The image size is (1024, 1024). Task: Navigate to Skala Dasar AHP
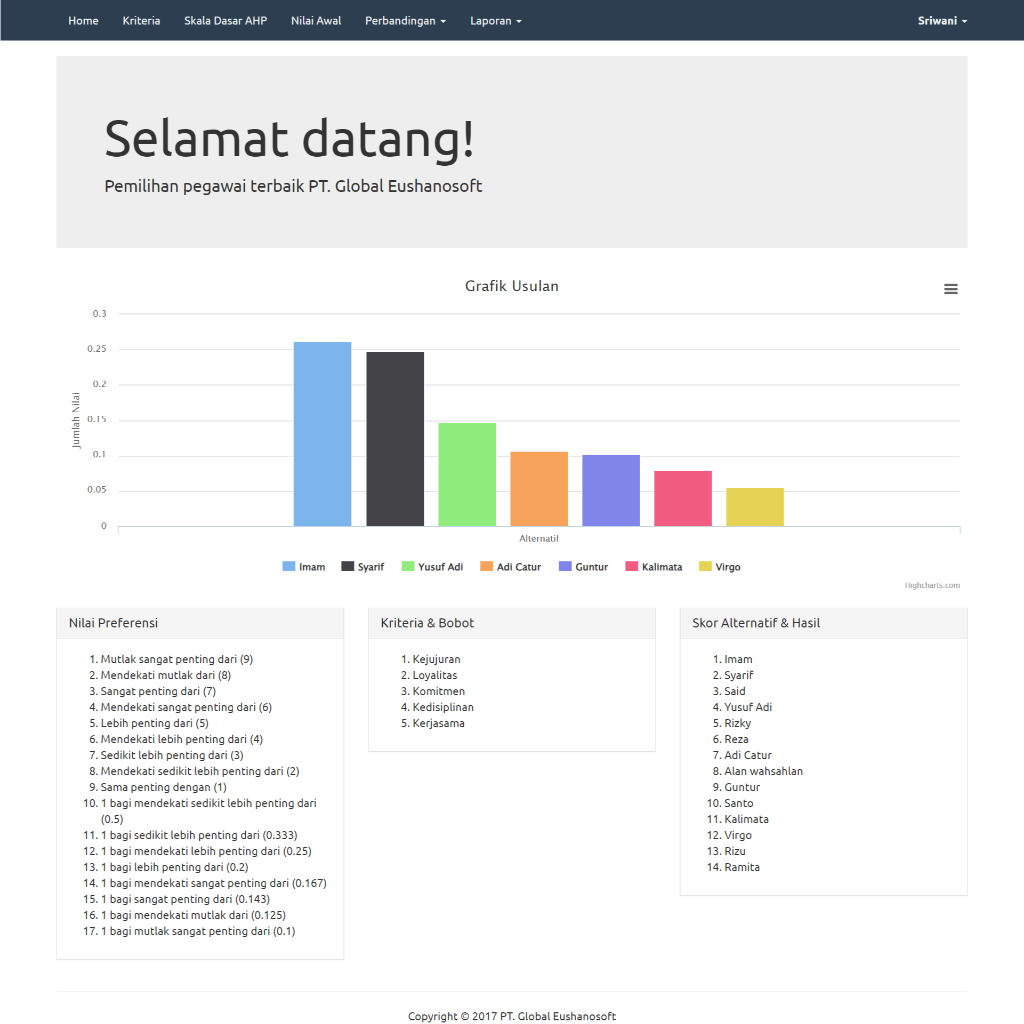[x=225, y=20]
